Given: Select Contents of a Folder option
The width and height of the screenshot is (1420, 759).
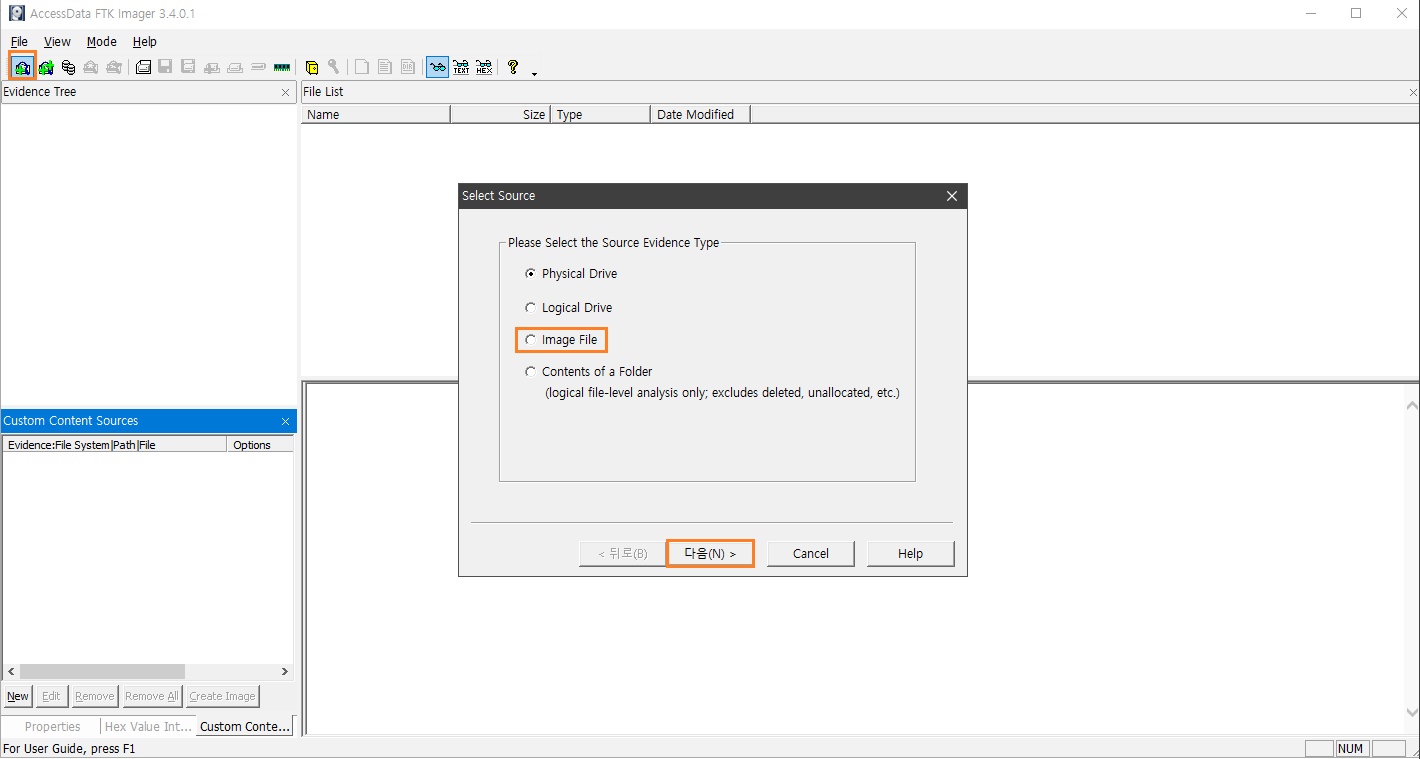Looking at the screenshot, I should (x=530, y=372).
